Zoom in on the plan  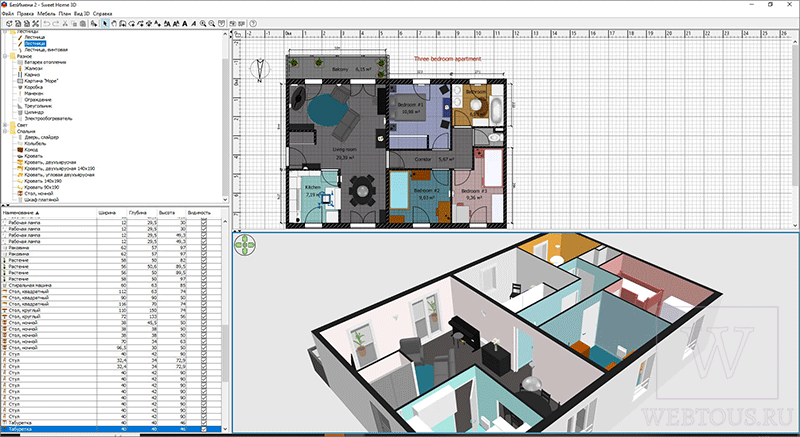coord(203,23)
